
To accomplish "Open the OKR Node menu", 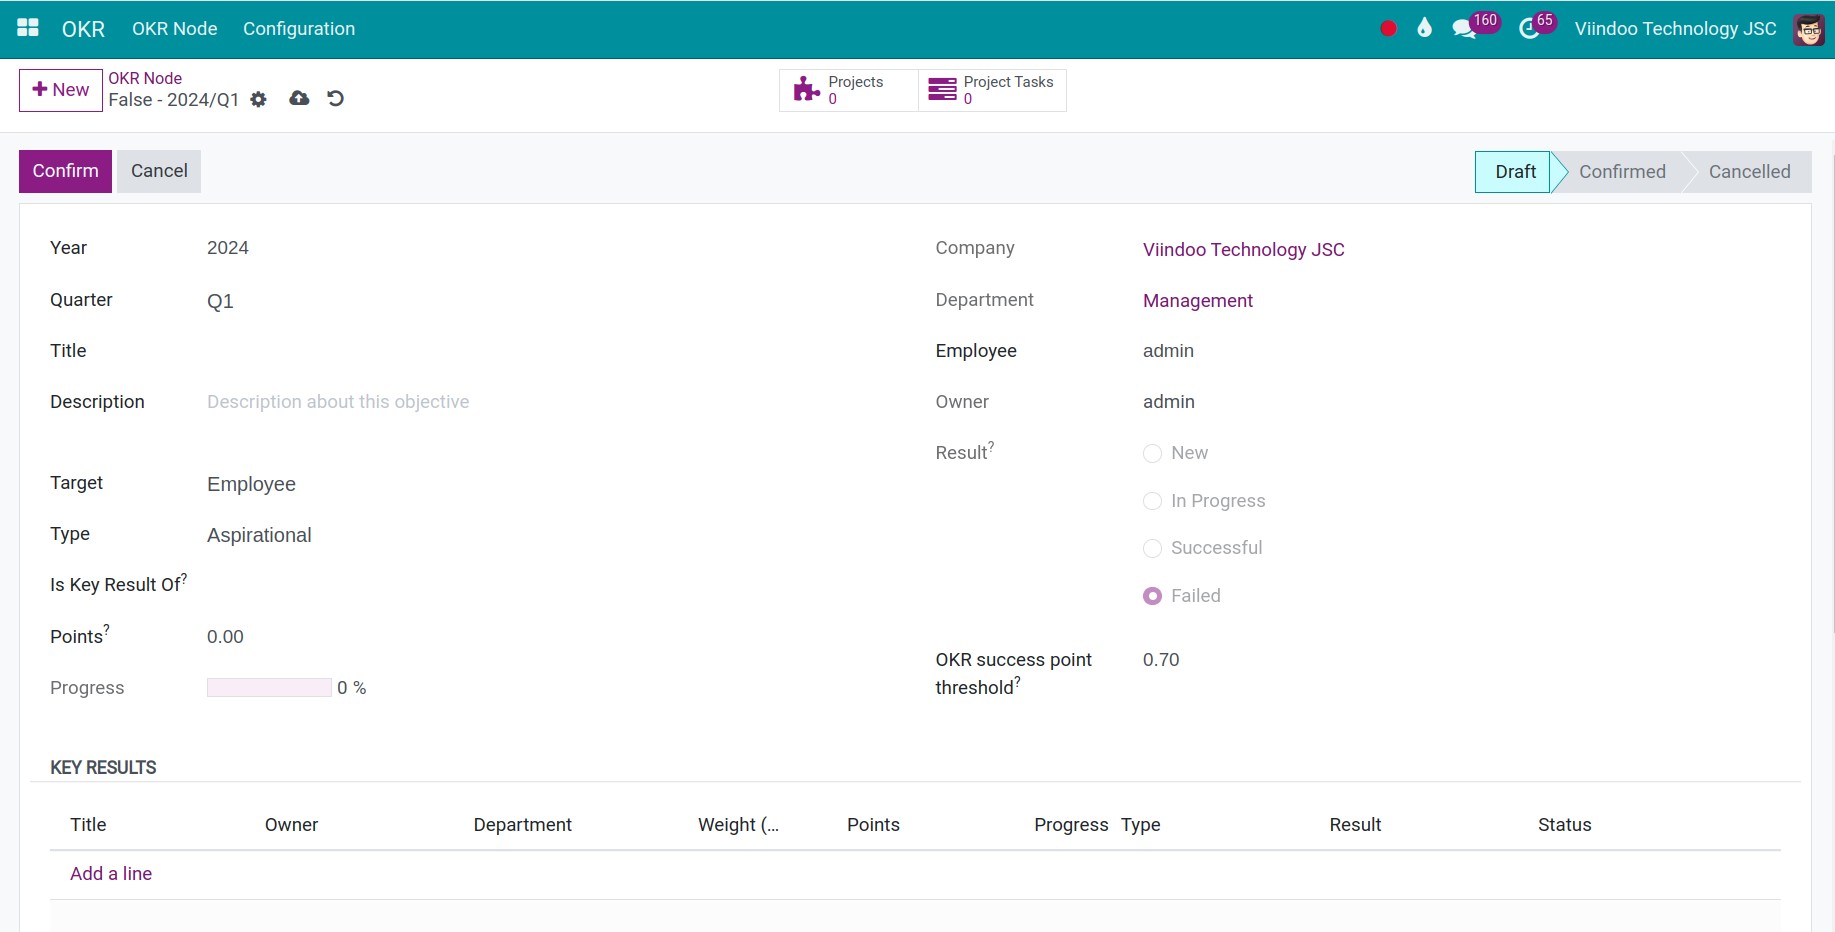I will (x=175, y=29).
